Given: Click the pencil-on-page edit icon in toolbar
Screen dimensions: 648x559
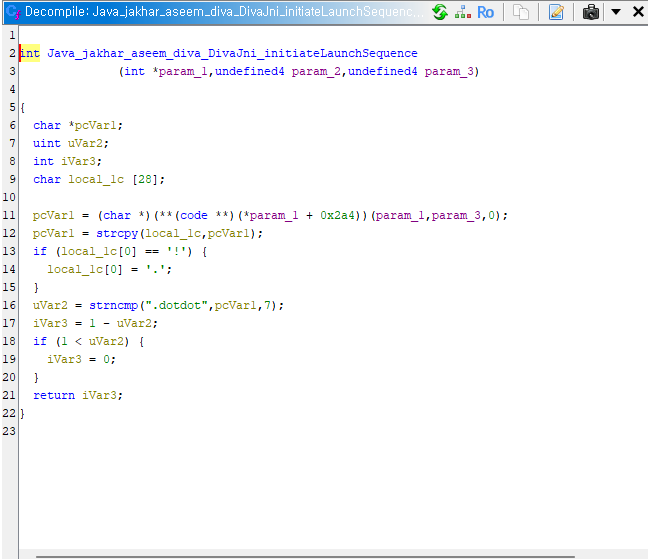Looking at the screenshot, I should pos(556,12).
